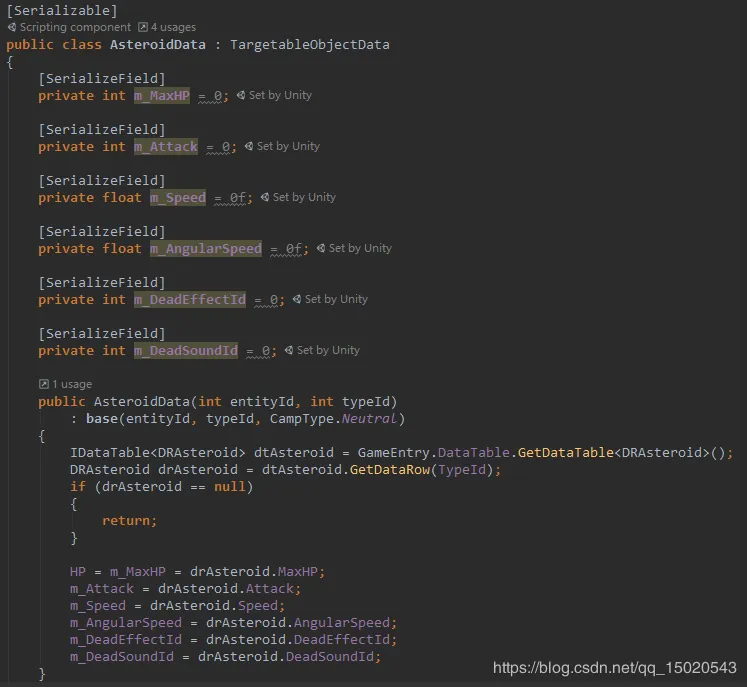Click the highlighted m_MaxHP field declaration

coord(162,96)
